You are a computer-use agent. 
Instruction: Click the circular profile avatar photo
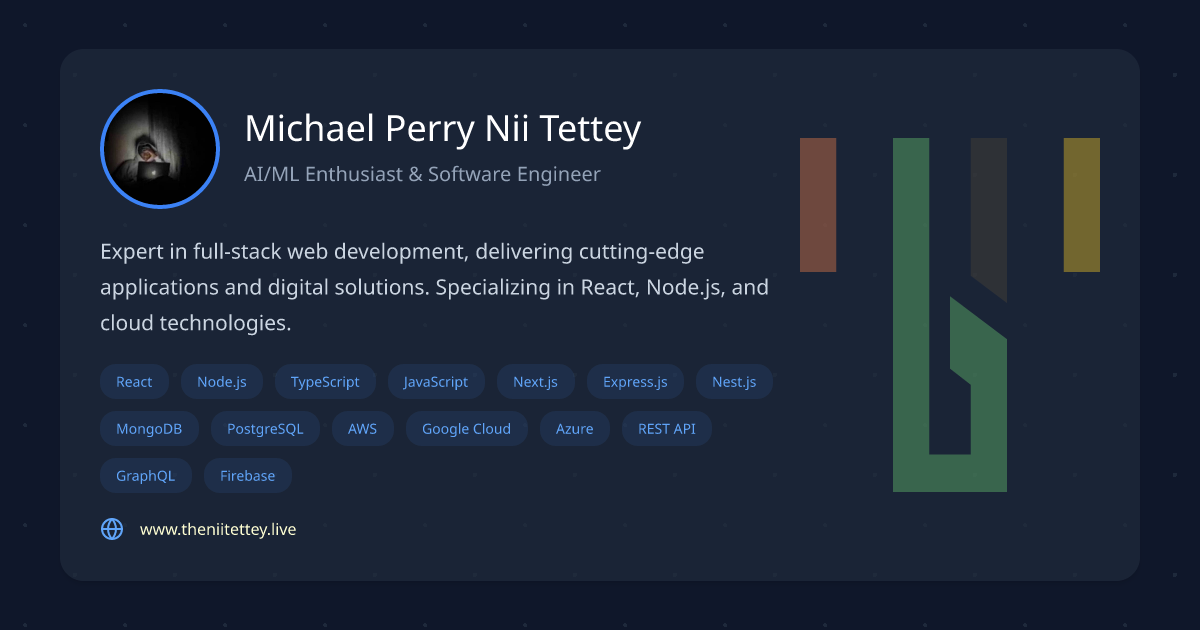click(160, 149)
